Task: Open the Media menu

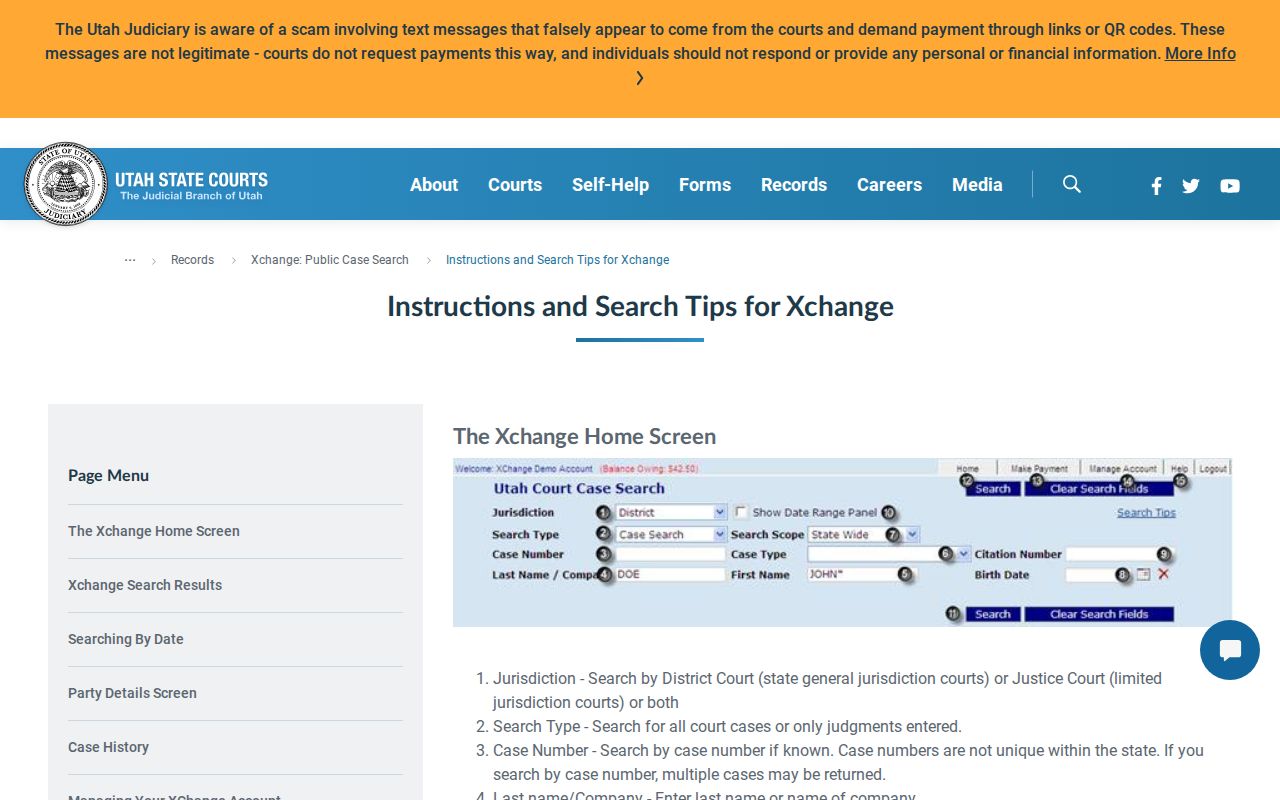Action: coord(977,184)
